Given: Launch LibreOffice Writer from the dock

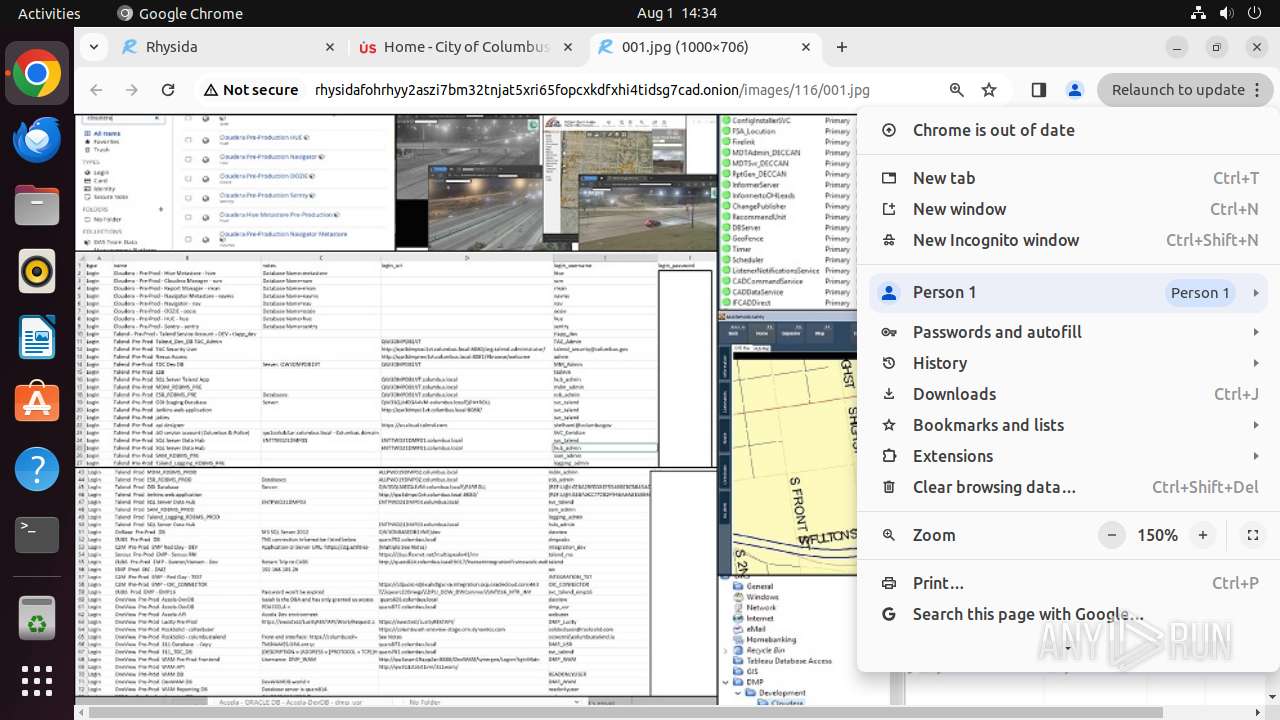Looking at the screenshot, I should point(37,338).
